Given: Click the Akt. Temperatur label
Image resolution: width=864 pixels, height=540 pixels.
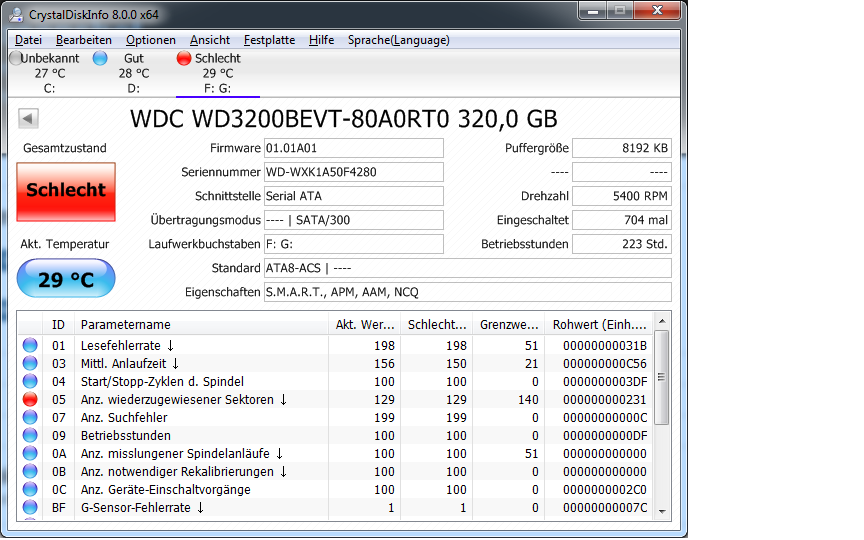Looking at the screenshot, I should click(65, 244).
